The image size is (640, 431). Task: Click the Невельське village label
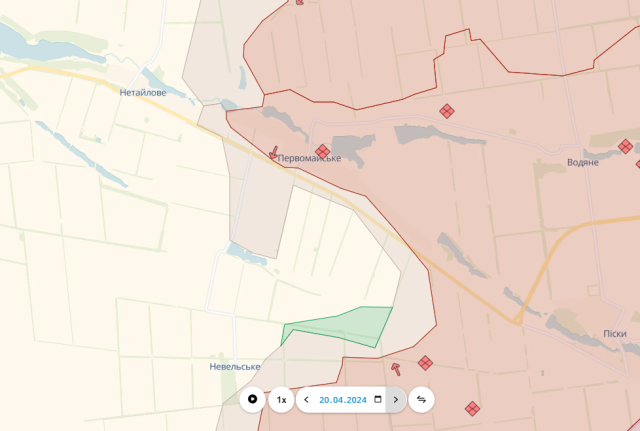pyautogui.click(x=235, y=367)
